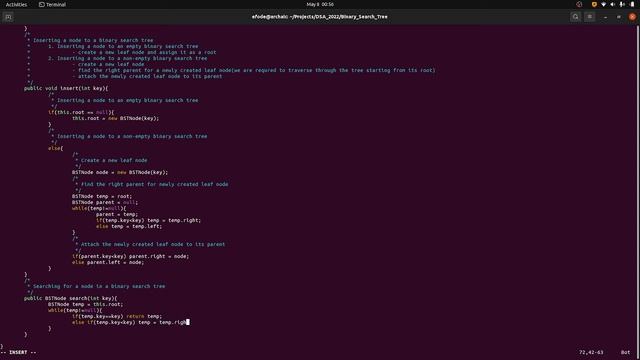Open a new terminal tab
Screen dimensions: 640x360
8,17
